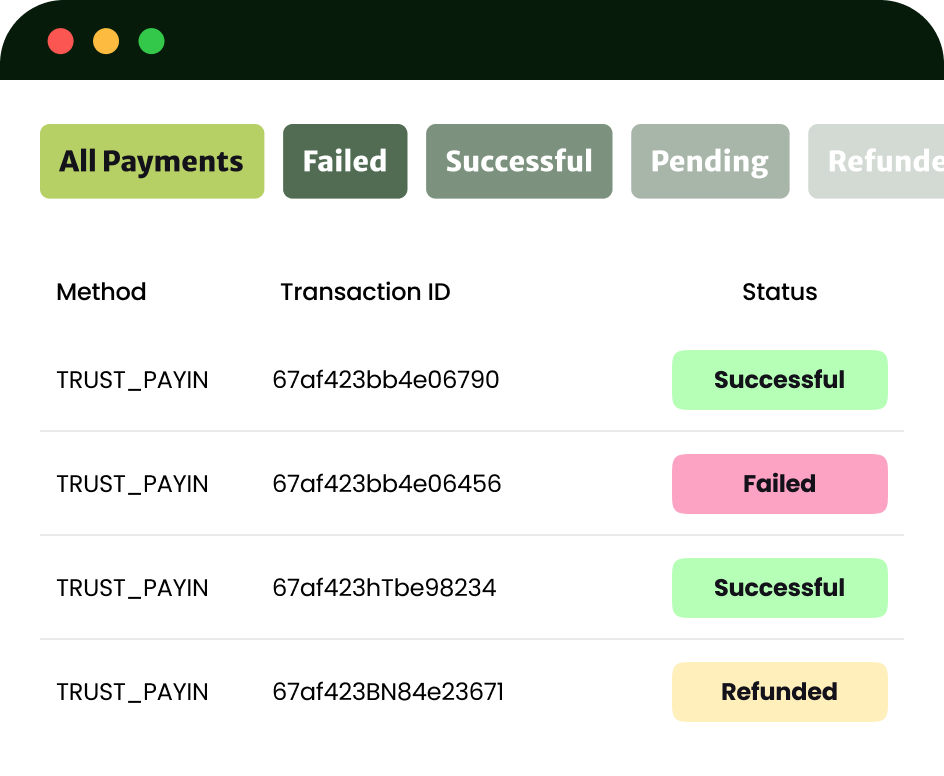Image resolution: width=944 pixels, height=776 pixels.
Task: Click the red close window button
Action: (x=60, y=41)
